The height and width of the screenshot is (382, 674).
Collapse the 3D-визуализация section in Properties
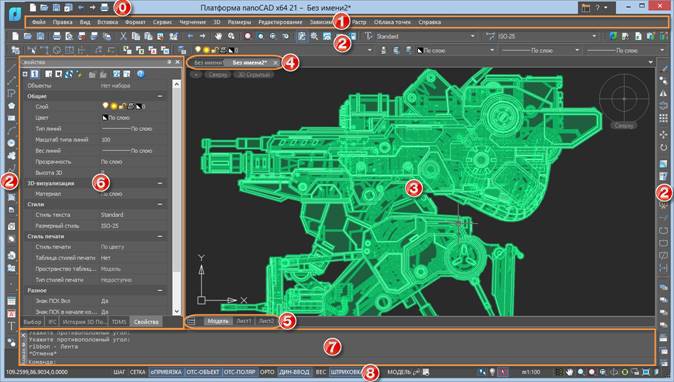coord(160,183)
